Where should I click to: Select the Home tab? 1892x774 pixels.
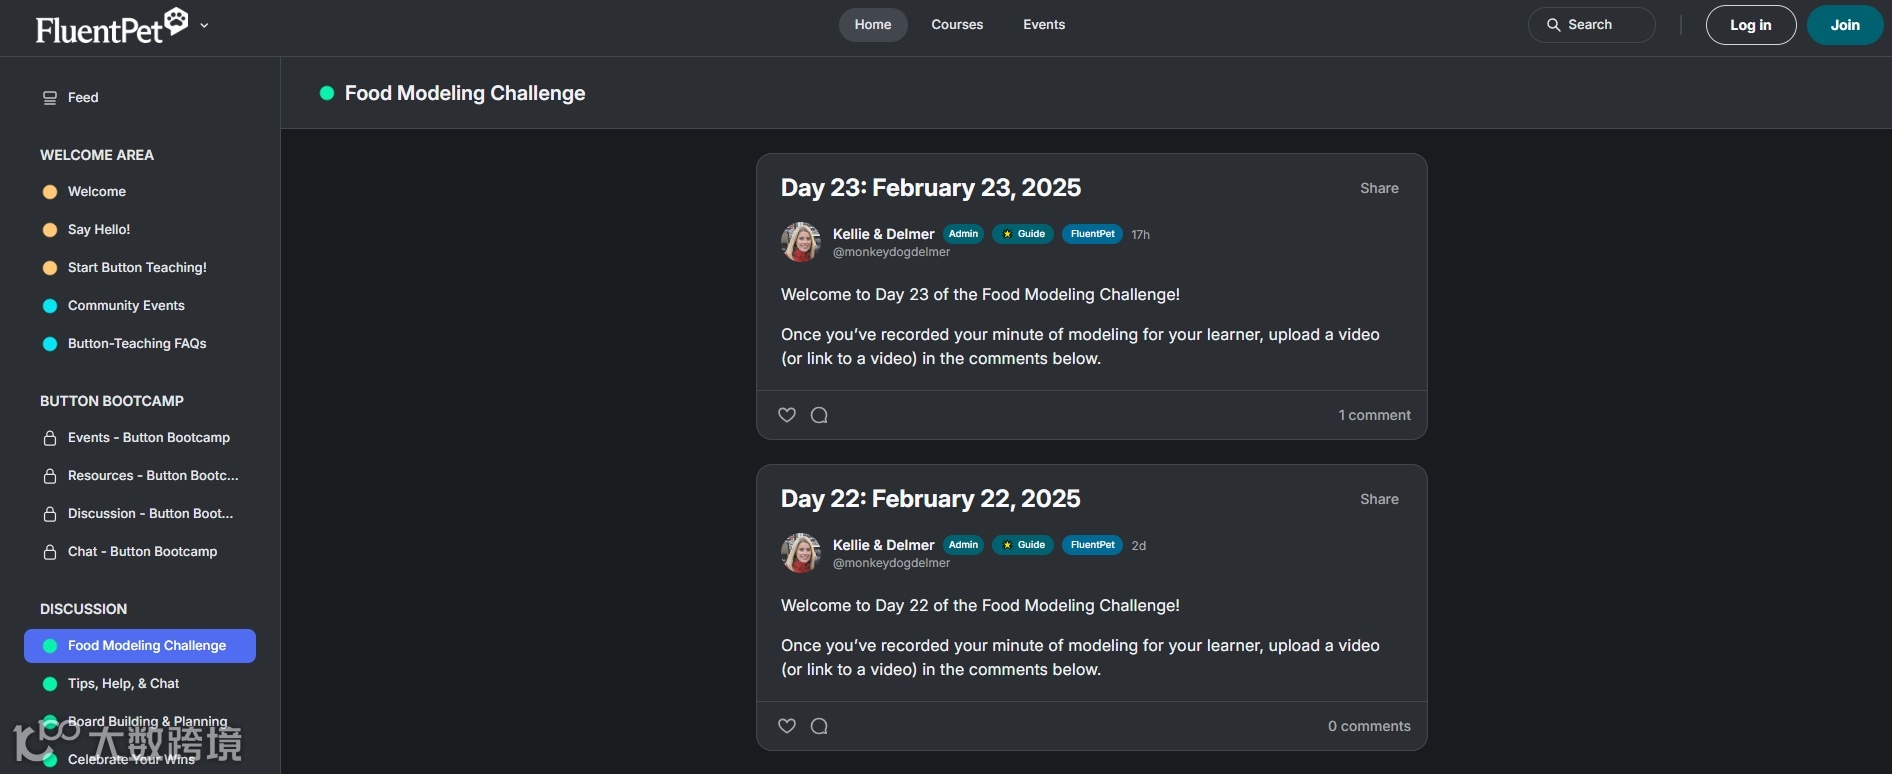[x=872, y=25]
